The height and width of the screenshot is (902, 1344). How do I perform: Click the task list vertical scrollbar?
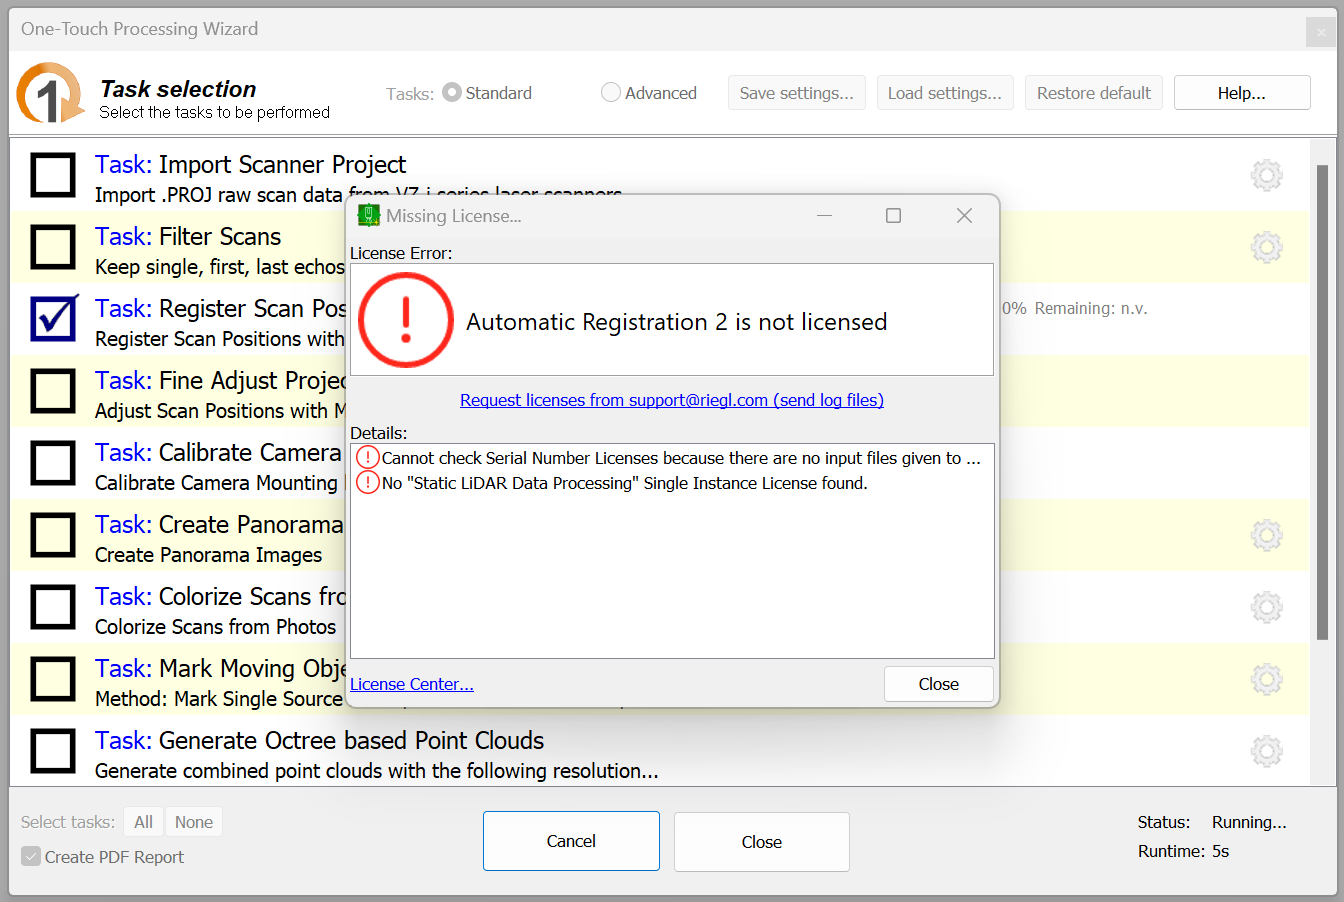1322,400
